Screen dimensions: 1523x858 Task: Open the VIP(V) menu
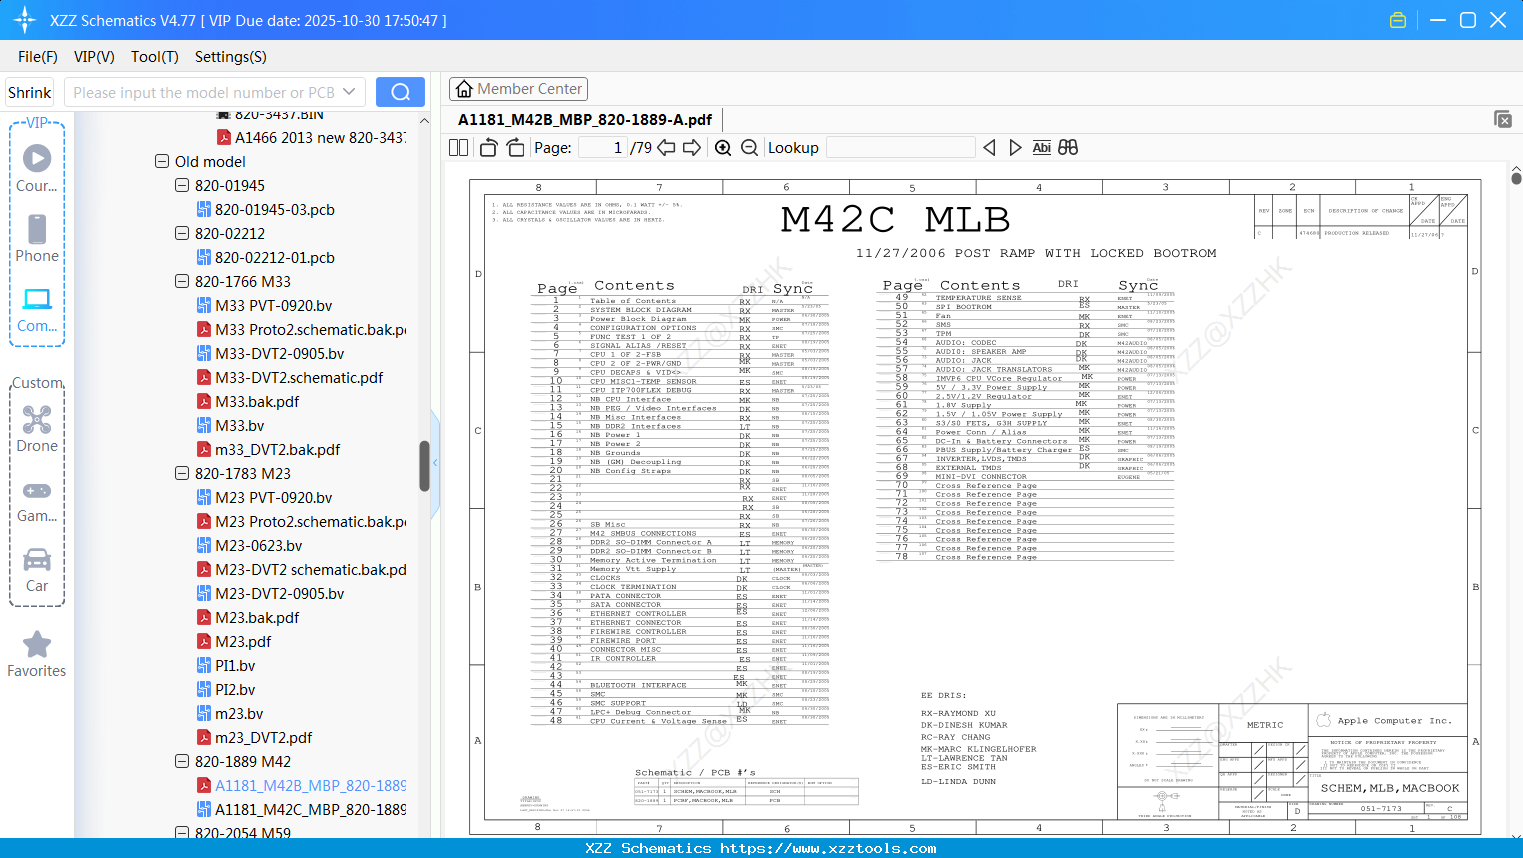tap(94, 57)
